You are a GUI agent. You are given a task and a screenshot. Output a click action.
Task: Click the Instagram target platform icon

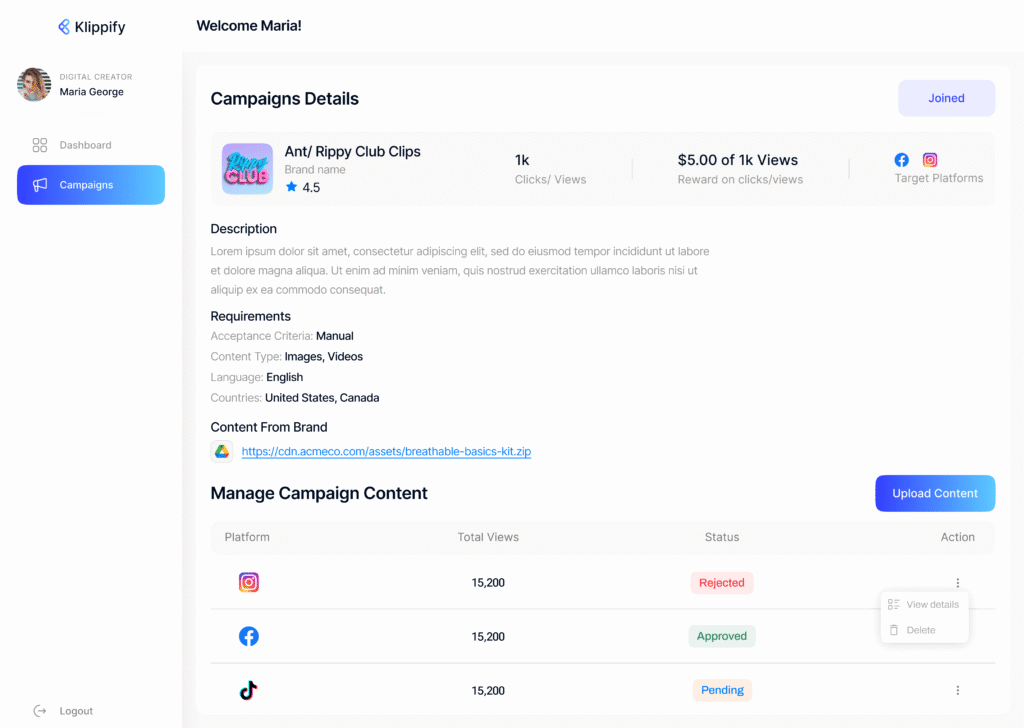pos(930,160)
